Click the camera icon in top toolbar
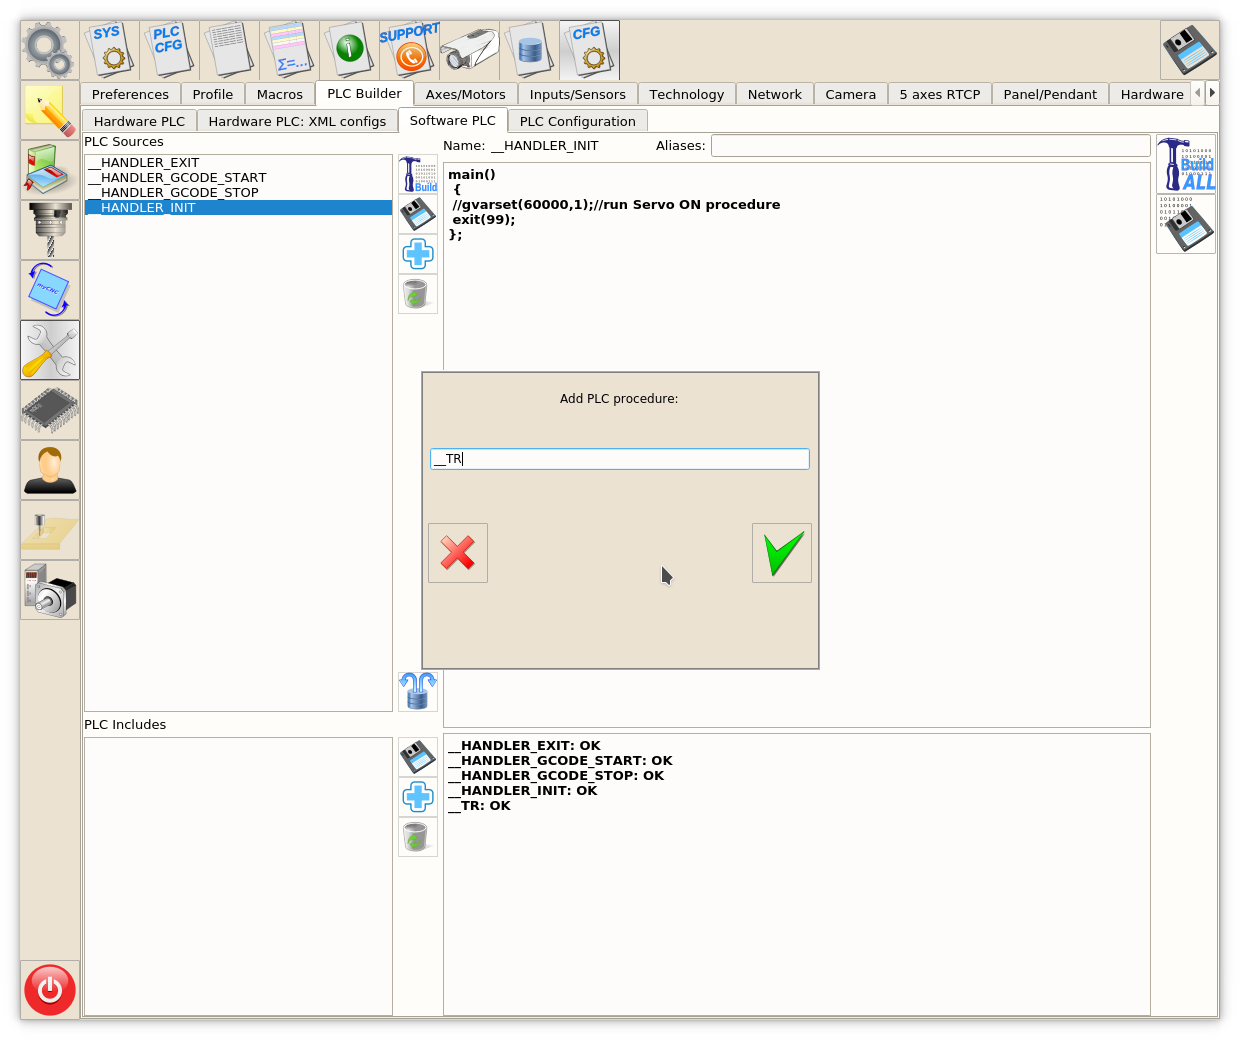This screenshot has width=1240, height=1040. (470, 49)
